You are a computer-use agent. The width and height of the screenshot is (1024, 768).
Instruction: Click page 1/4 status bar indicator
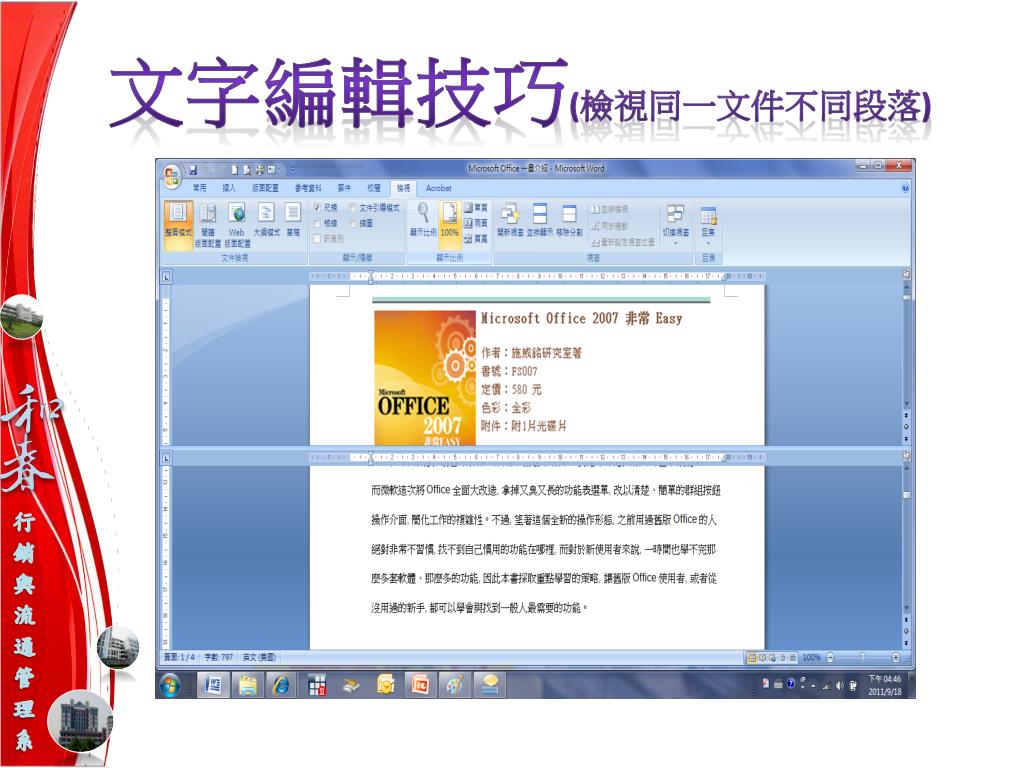point(179,658)
